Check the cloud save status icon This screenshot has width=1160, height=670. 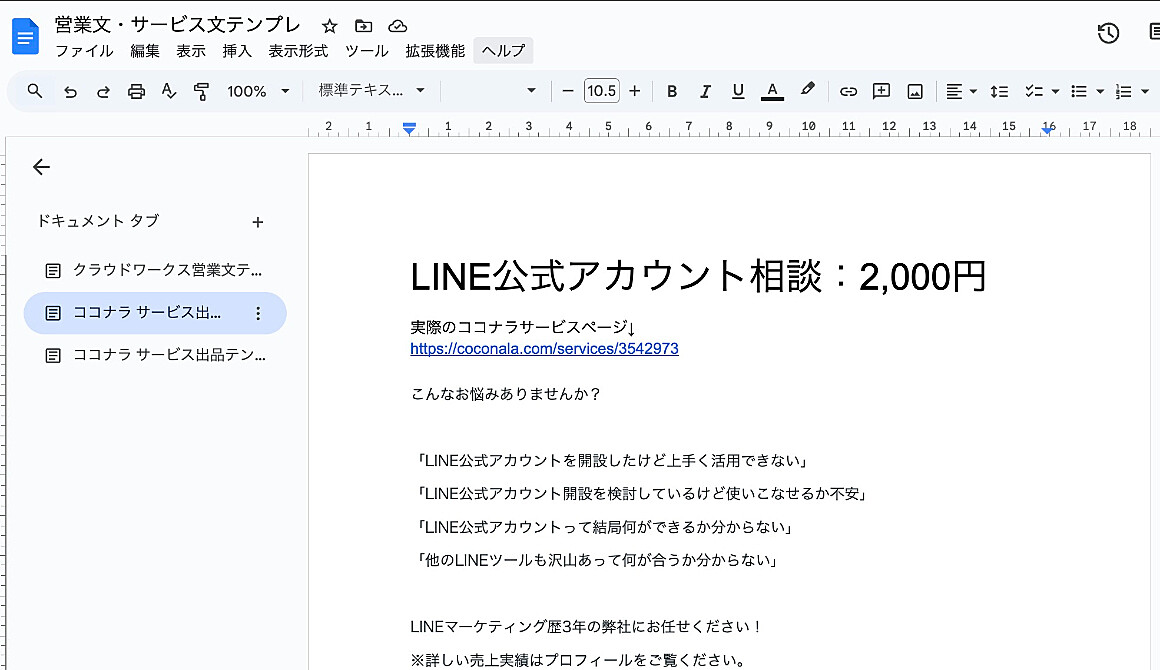pos(397,27)
